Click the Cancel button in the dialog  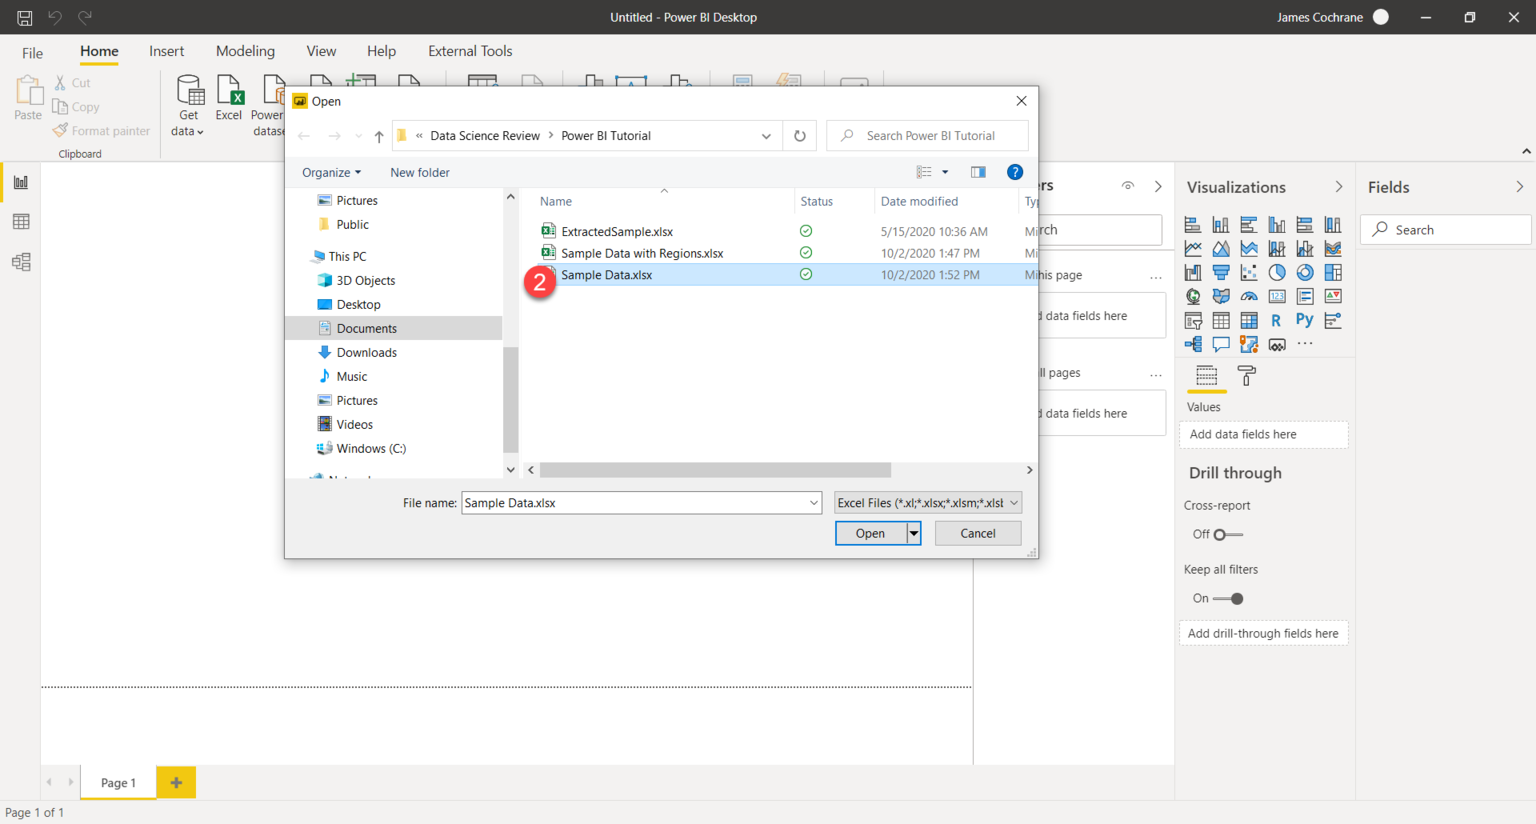977,533
